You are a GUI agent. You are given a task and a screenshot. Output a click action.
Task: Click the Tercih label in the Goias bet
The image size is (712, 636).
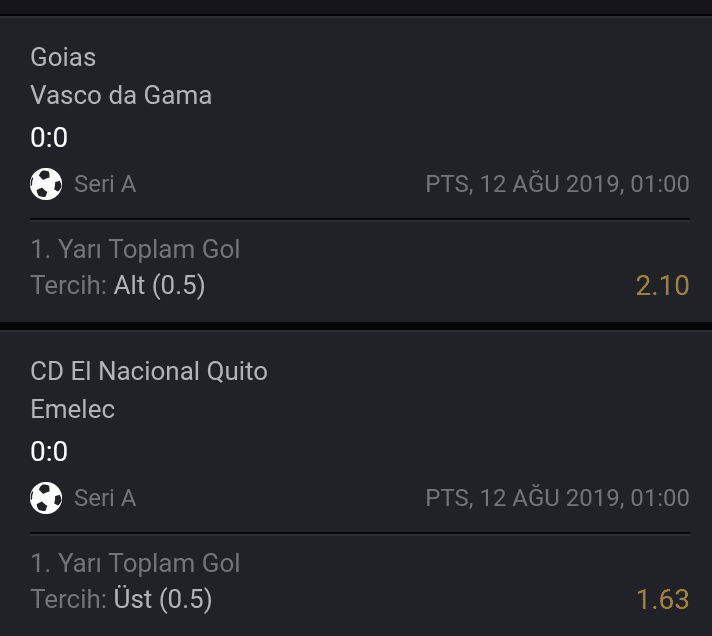coord(69,286)
